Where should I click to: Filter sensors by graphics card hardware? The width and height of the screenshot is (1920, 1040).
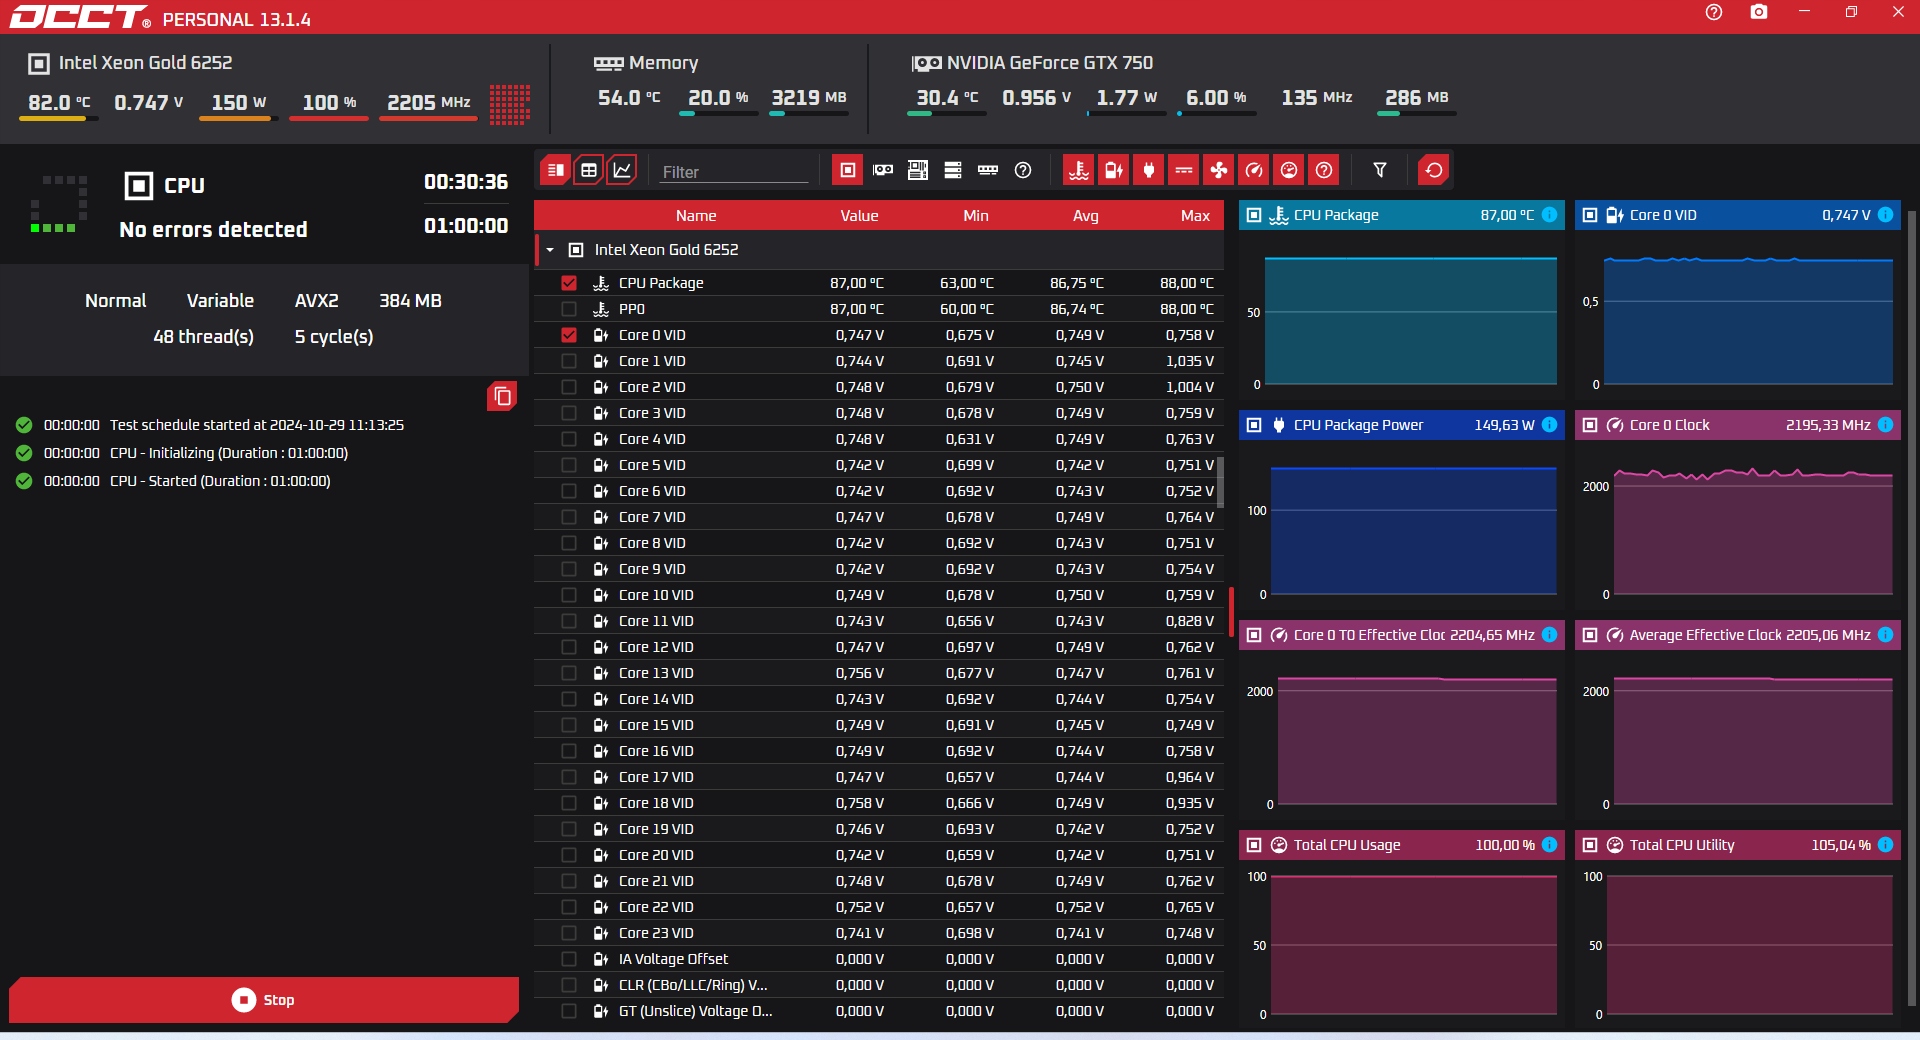[883, 170]
